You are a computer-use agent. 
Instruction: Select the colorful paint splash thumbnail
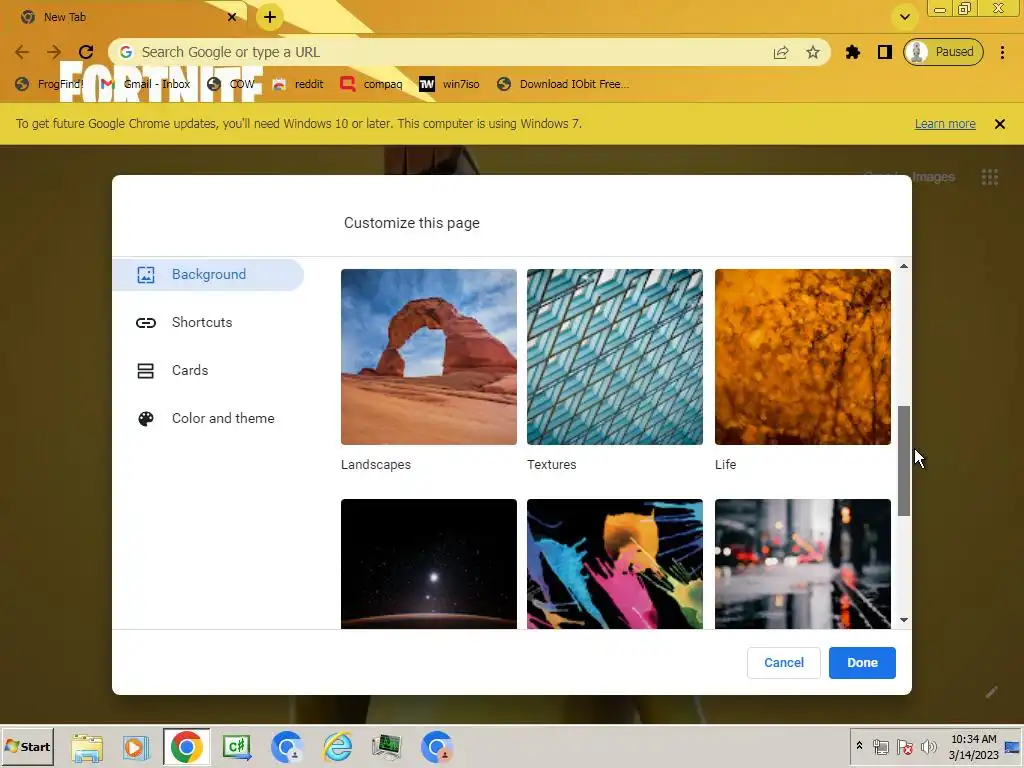(x=615, y=564)
